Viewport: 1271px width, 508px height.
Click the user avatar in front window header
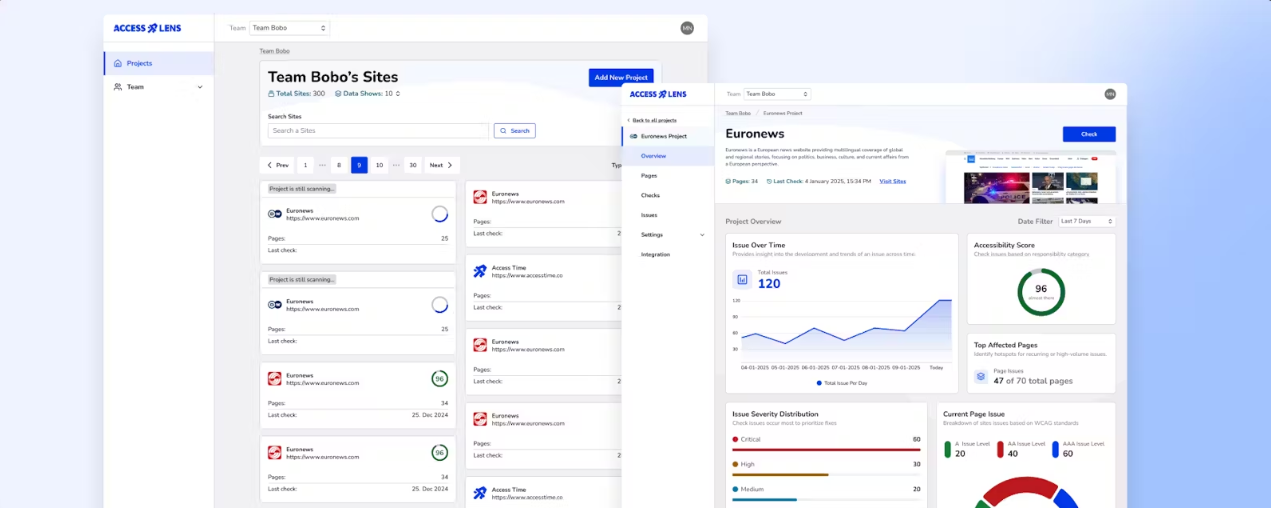coord(1110,94)
